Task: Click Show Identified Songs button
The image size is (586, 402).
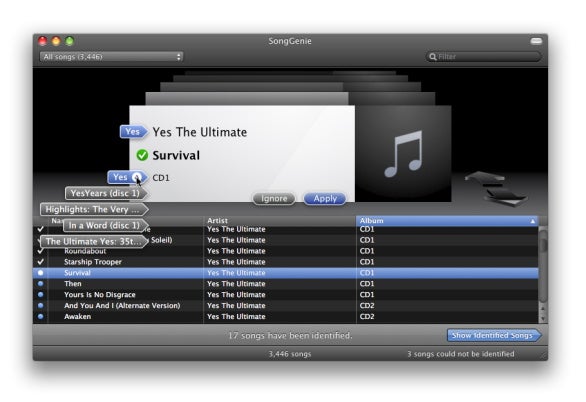Action: coord(493,335)
